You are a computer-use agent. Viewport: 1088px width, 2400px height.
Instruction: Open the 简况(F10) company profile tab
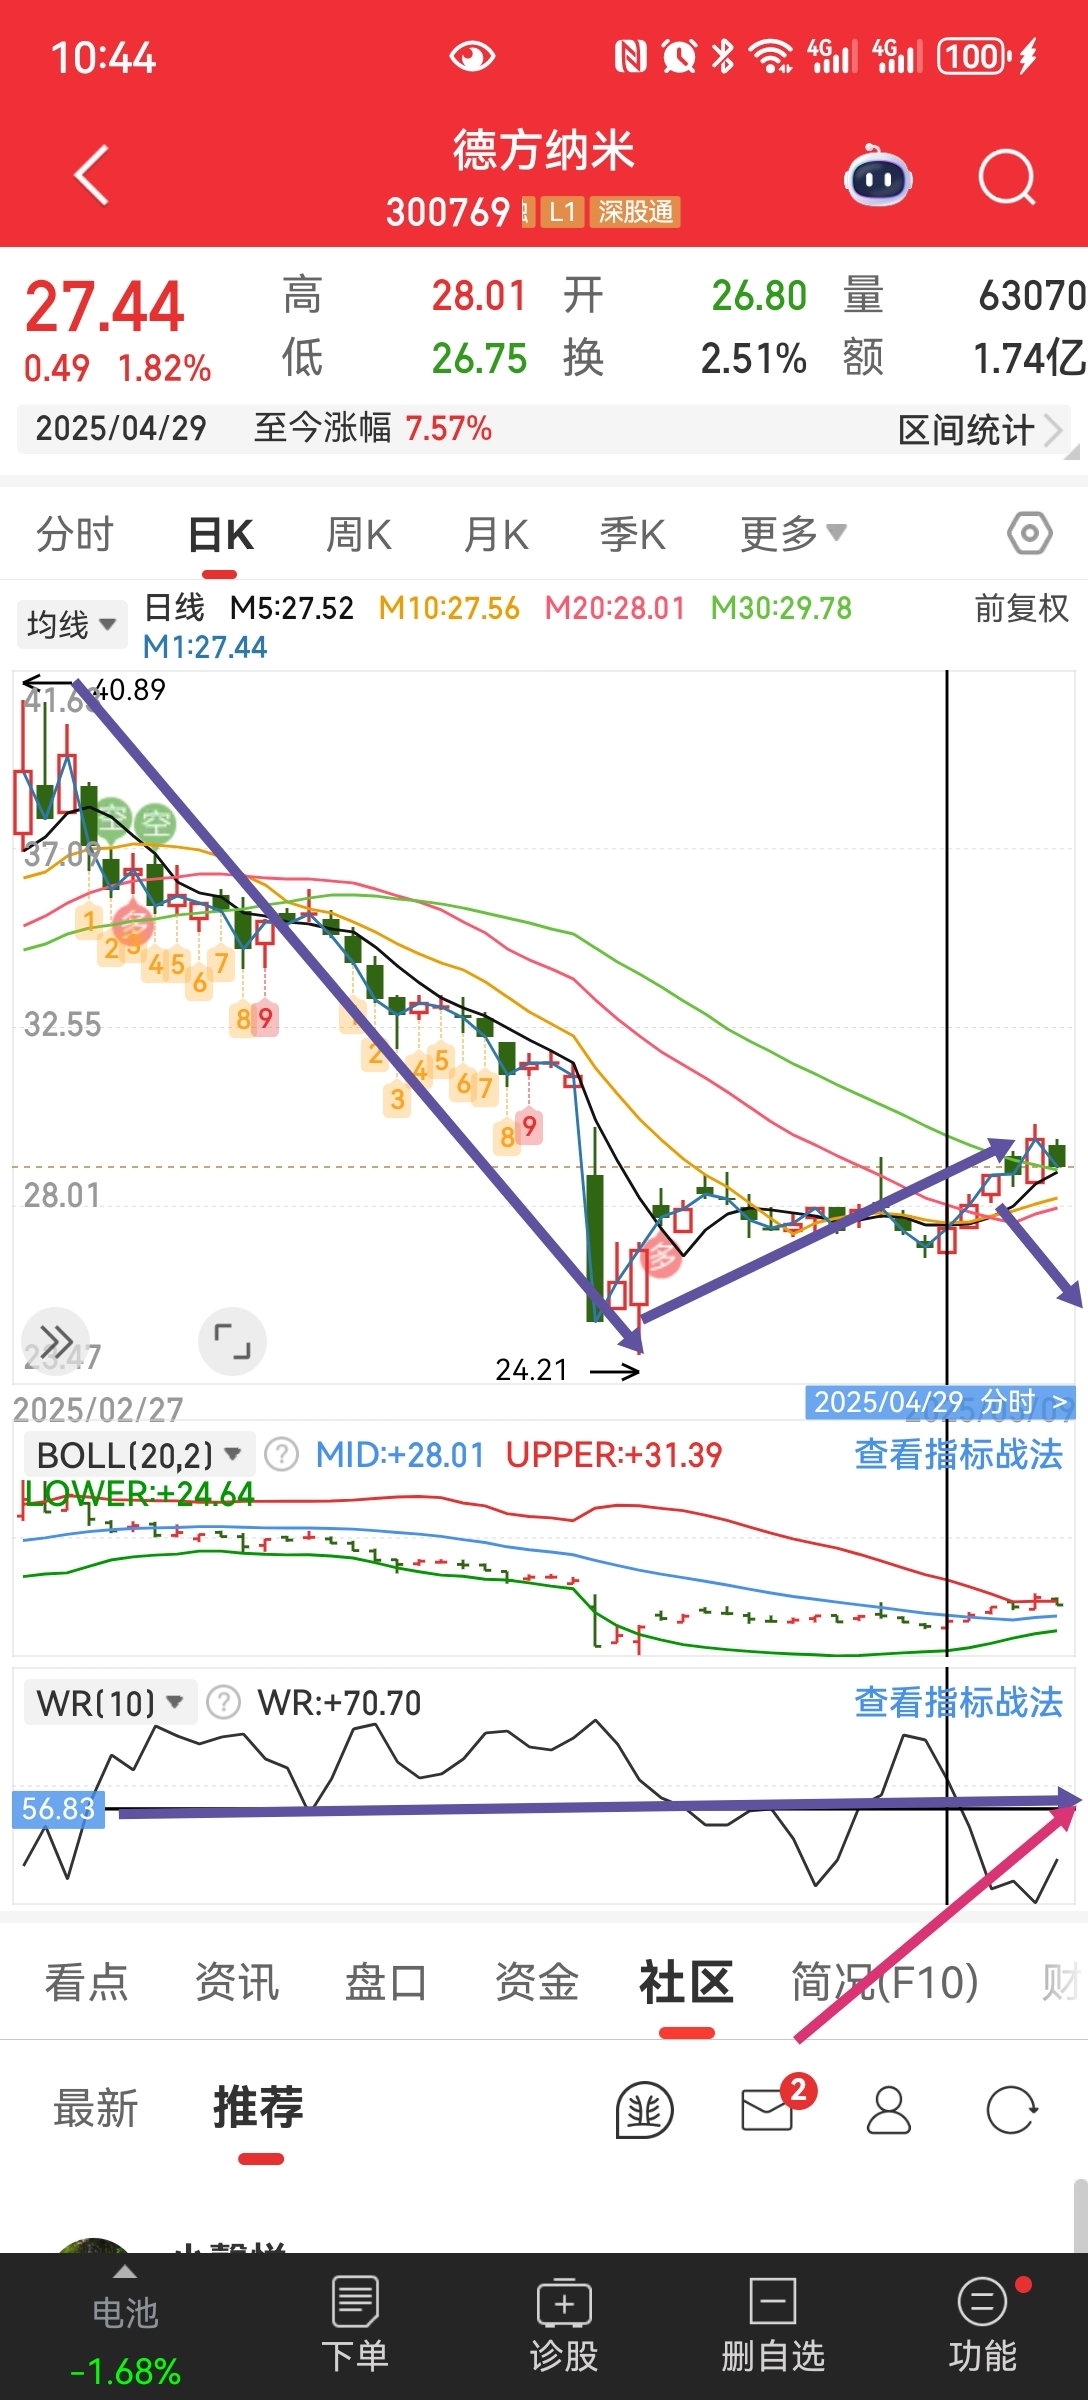pyautogui.click(x=885, y=1982)
